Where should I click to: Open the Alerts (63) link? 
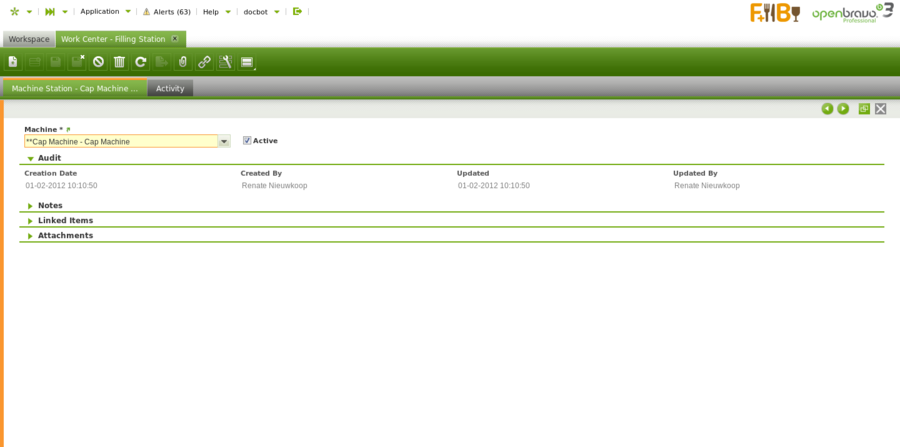click(166, 12)
